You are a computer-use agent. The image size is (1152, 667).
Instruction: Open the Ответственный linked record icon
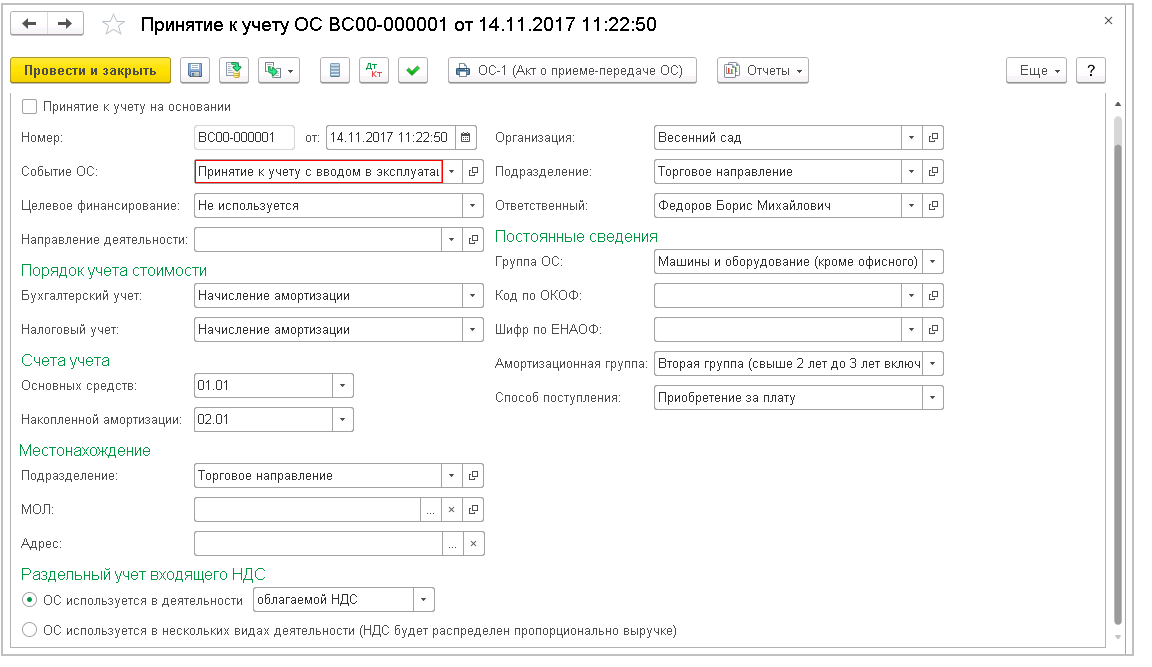pos(933,206)
